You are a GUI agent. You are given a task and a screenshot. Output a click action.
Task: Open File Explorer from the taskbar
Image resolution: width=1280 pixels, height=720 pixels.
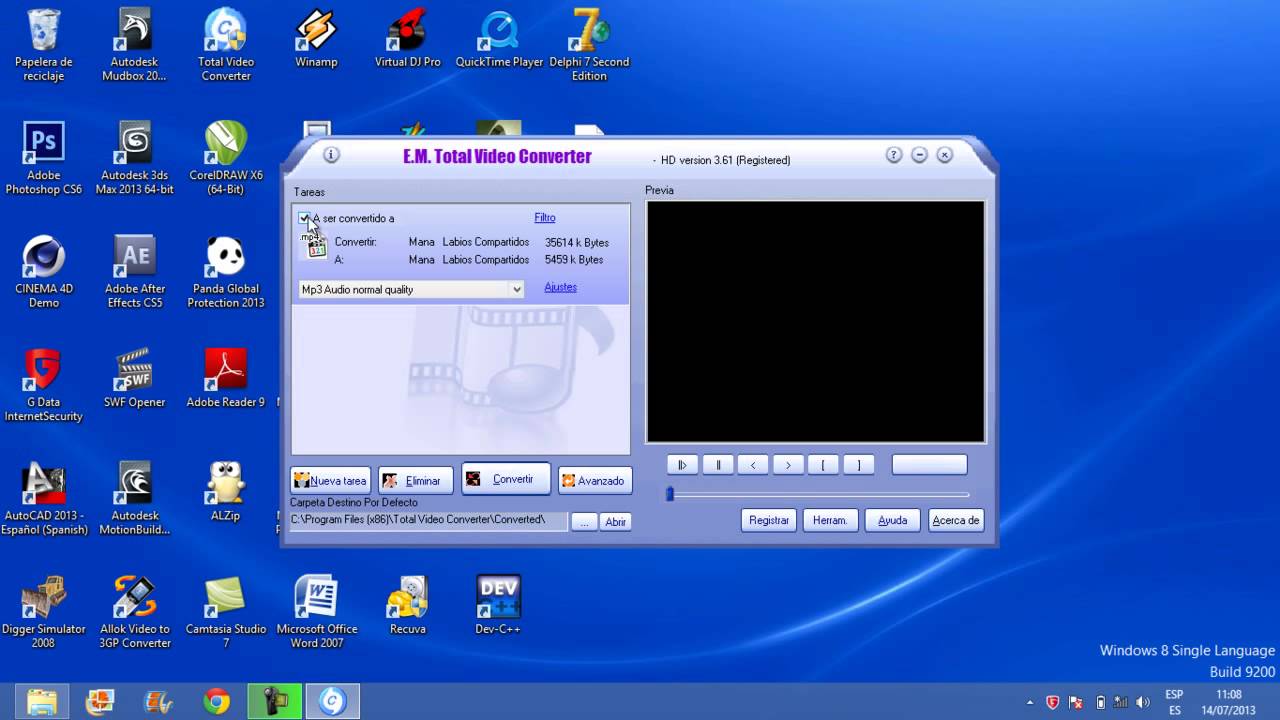click(x=42, y=702)
